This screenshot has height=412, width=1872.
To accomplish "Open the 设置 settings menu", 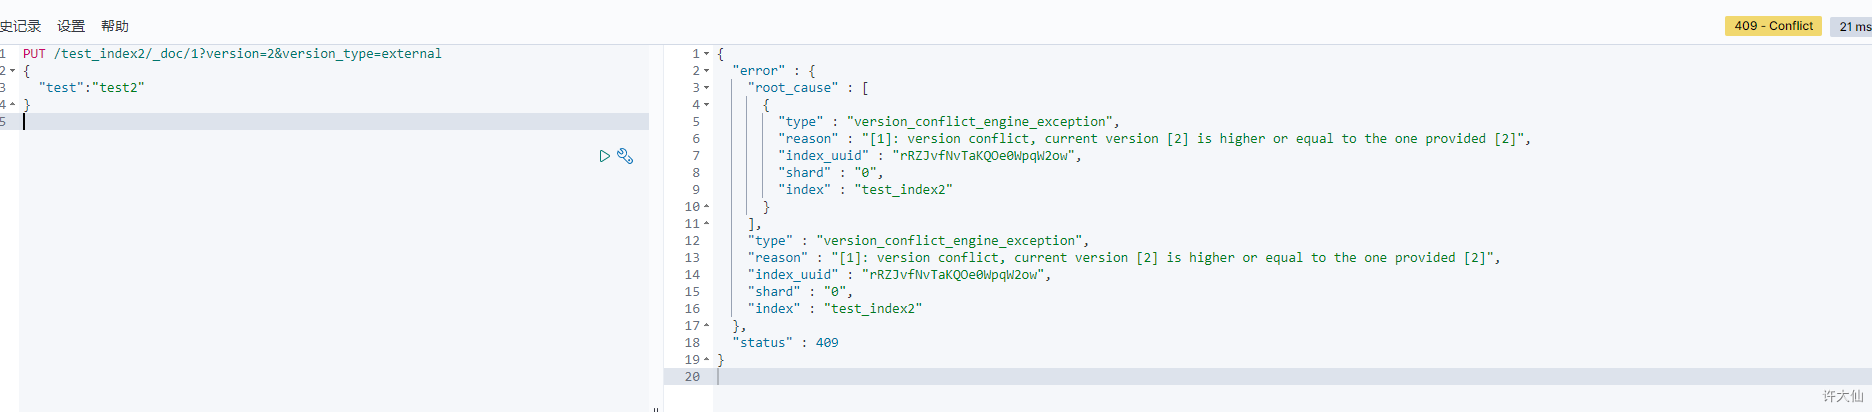I will (x=71, y=26).
